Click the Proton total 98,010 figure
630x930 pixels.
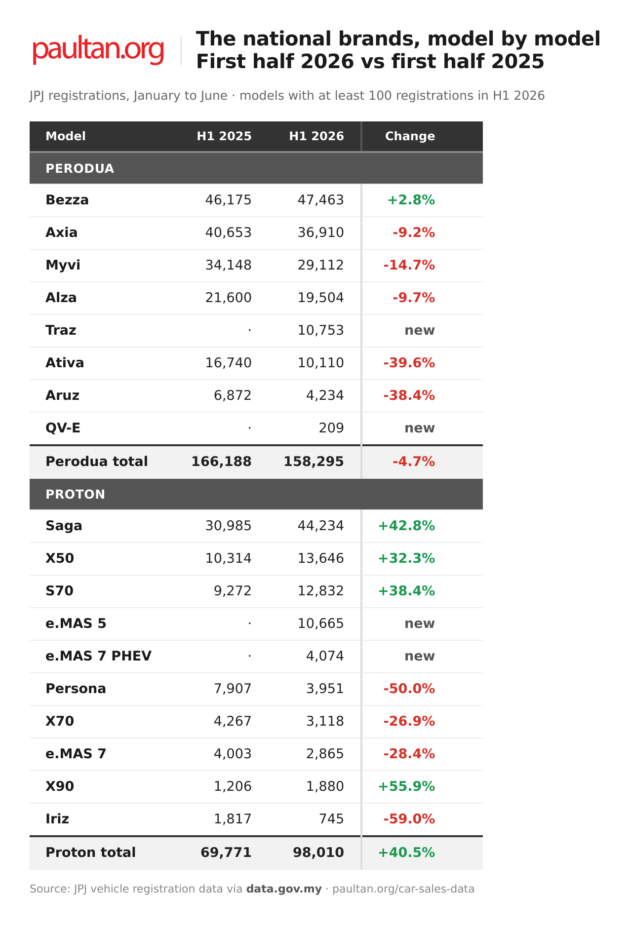318,852
